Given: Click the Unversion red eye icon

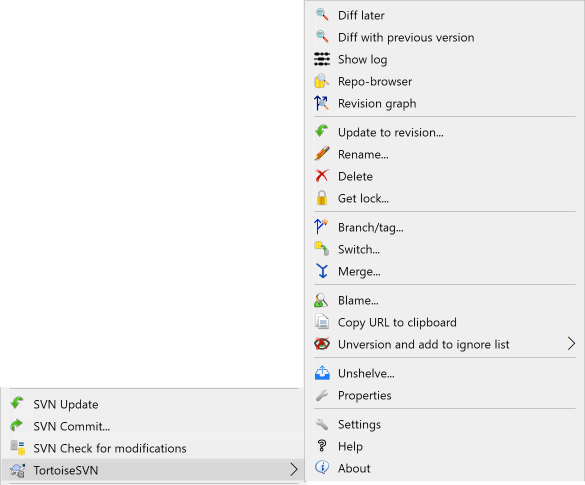Looking at the screenshot, I should pos(322,344).
